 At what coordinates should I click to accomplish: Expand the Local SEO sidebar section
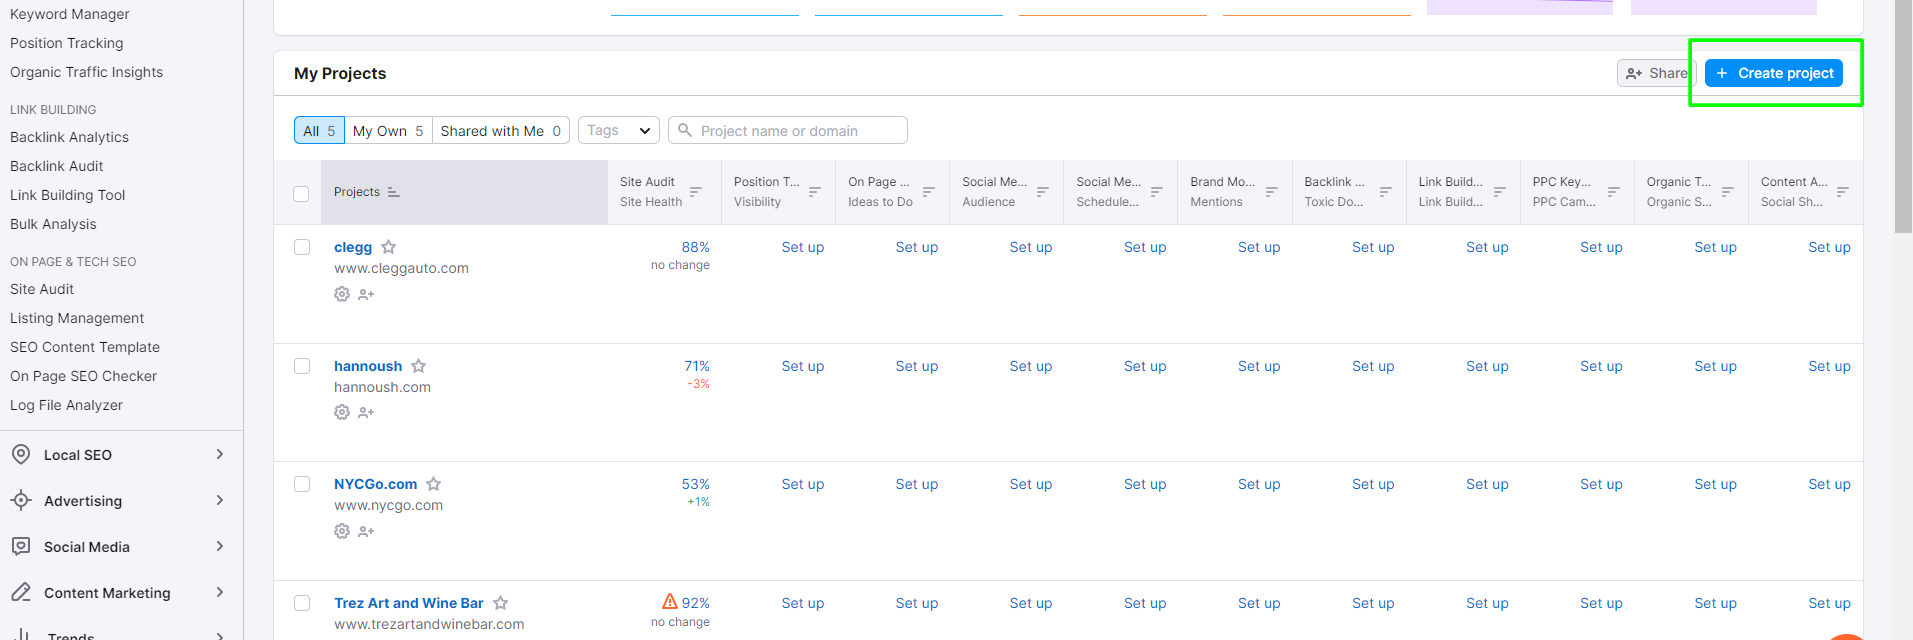(x=121, y=455)
